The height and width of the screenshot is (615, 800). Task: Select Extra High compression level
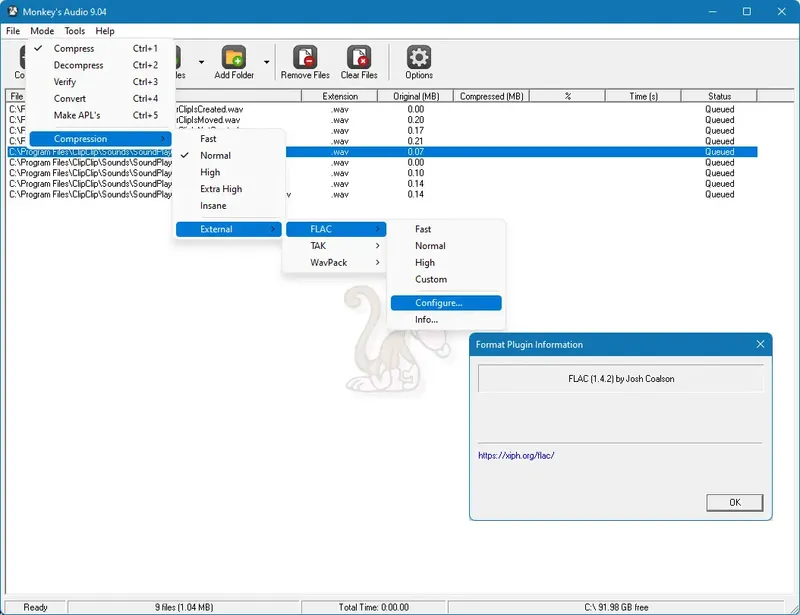(229, 189)
